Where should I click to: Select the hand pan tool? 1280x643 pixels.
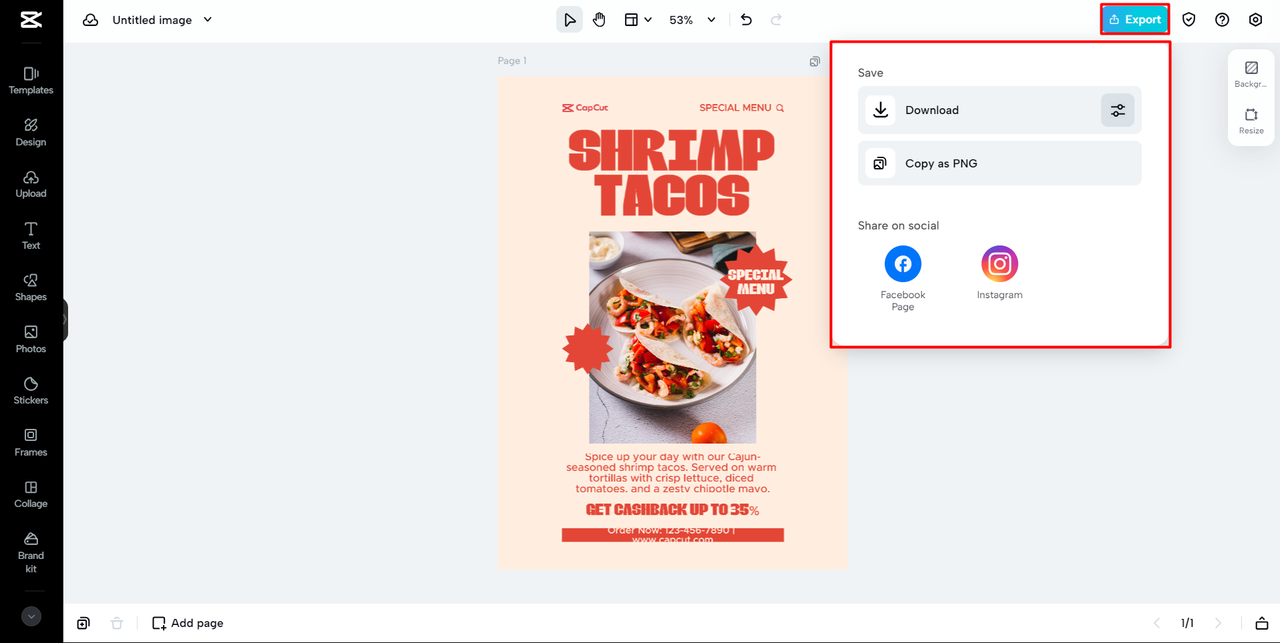[599, 20]
